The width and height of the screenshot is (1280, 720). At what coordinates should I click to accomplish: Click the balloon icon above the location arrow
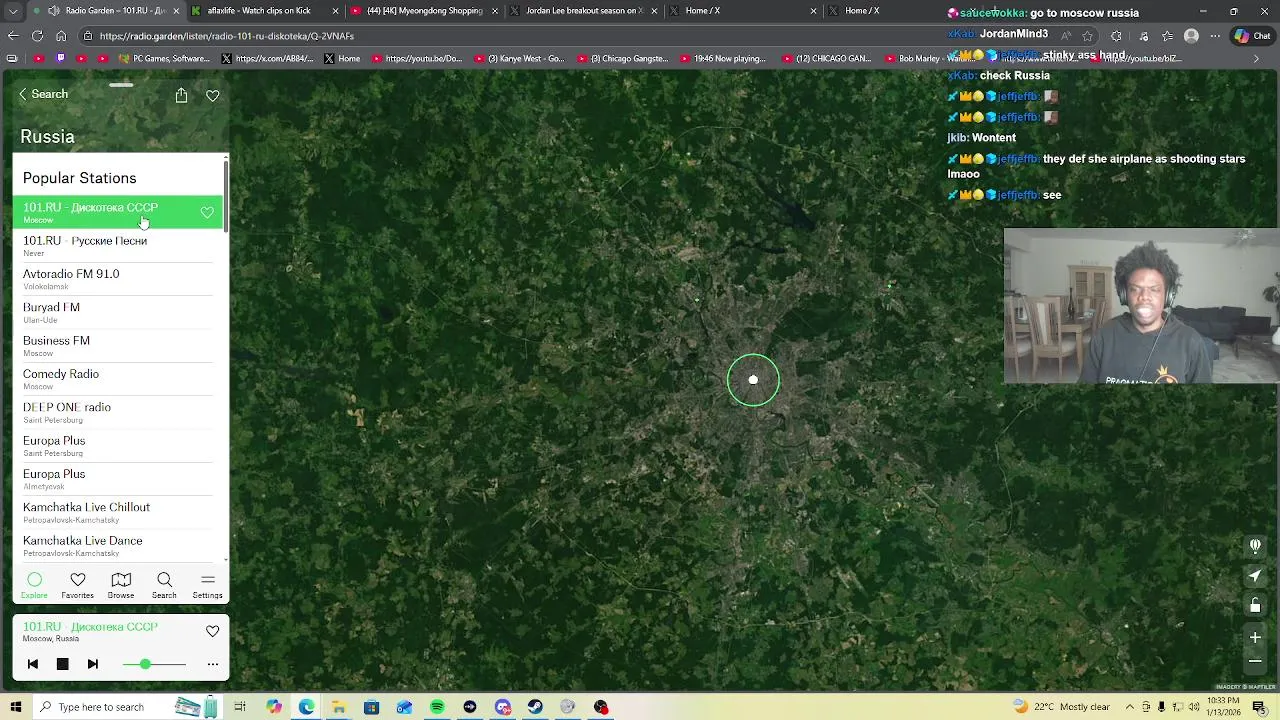click(1255, 546)
